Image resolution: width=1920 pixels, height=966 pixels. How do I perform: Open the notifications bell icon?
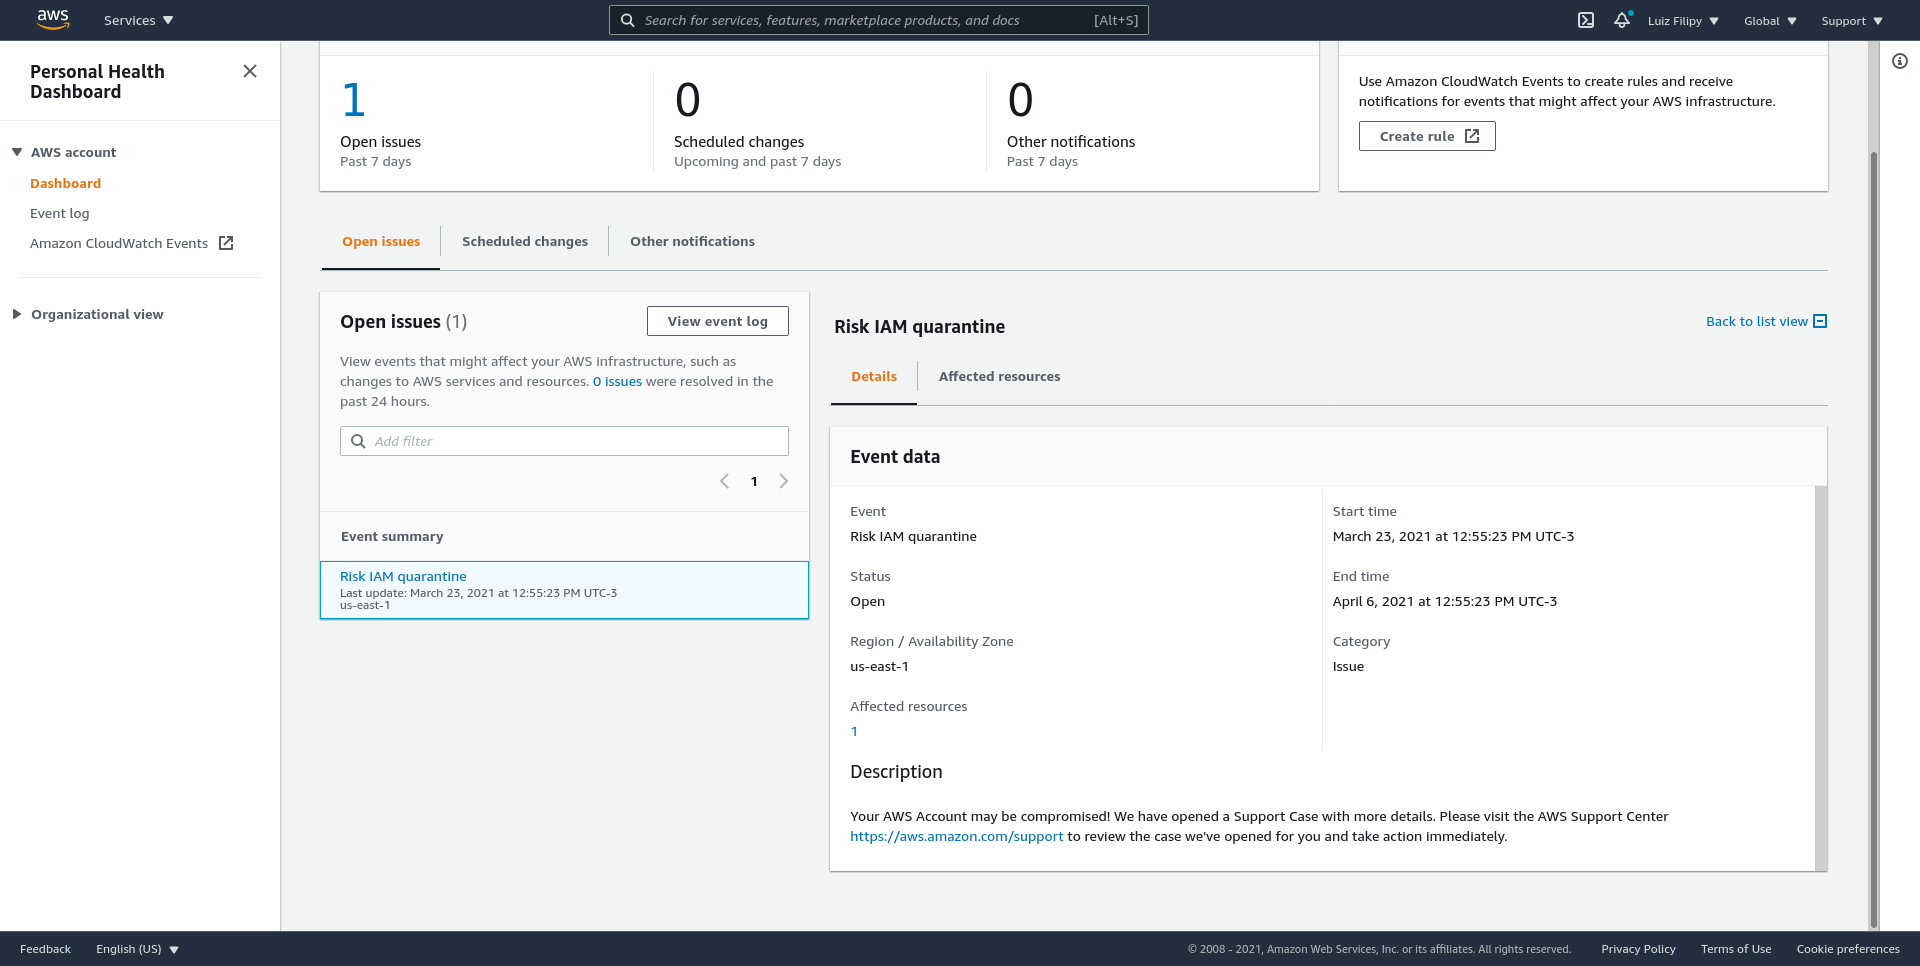pyautogui.click(x=1622, y=20)
